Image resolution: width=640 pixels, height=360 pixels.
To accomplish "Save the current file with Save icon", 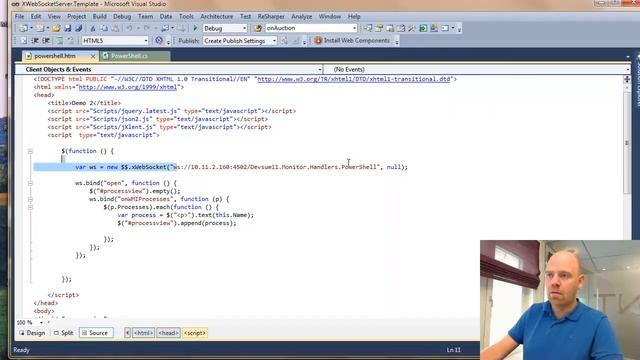I will [x=68, y=28].
